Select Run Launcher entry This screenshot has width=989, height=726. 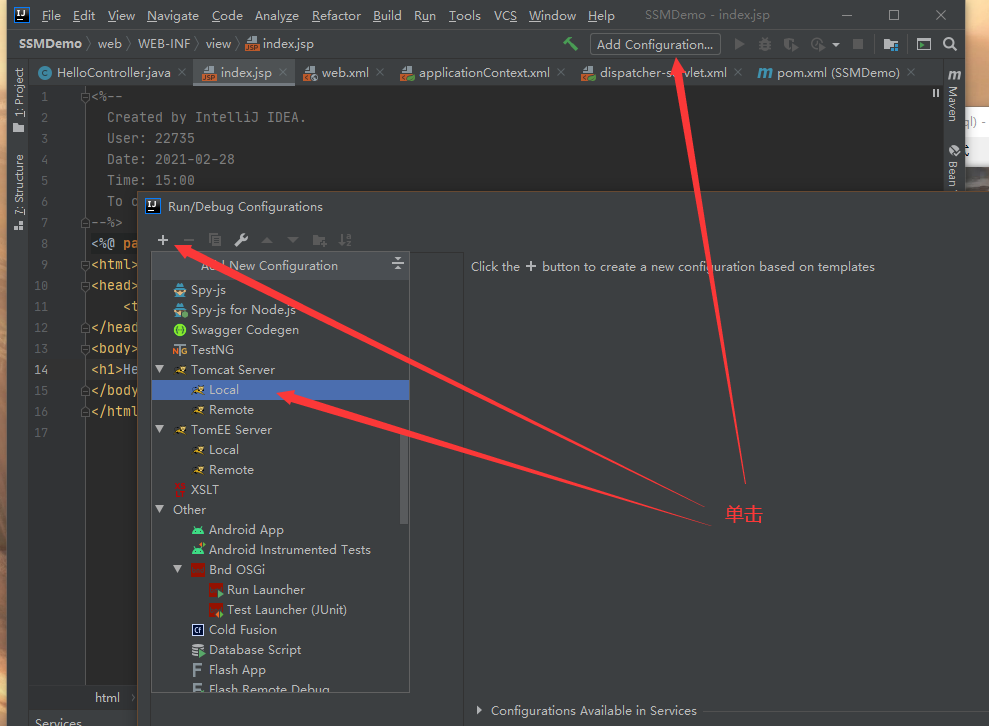(x=280, y=590)
